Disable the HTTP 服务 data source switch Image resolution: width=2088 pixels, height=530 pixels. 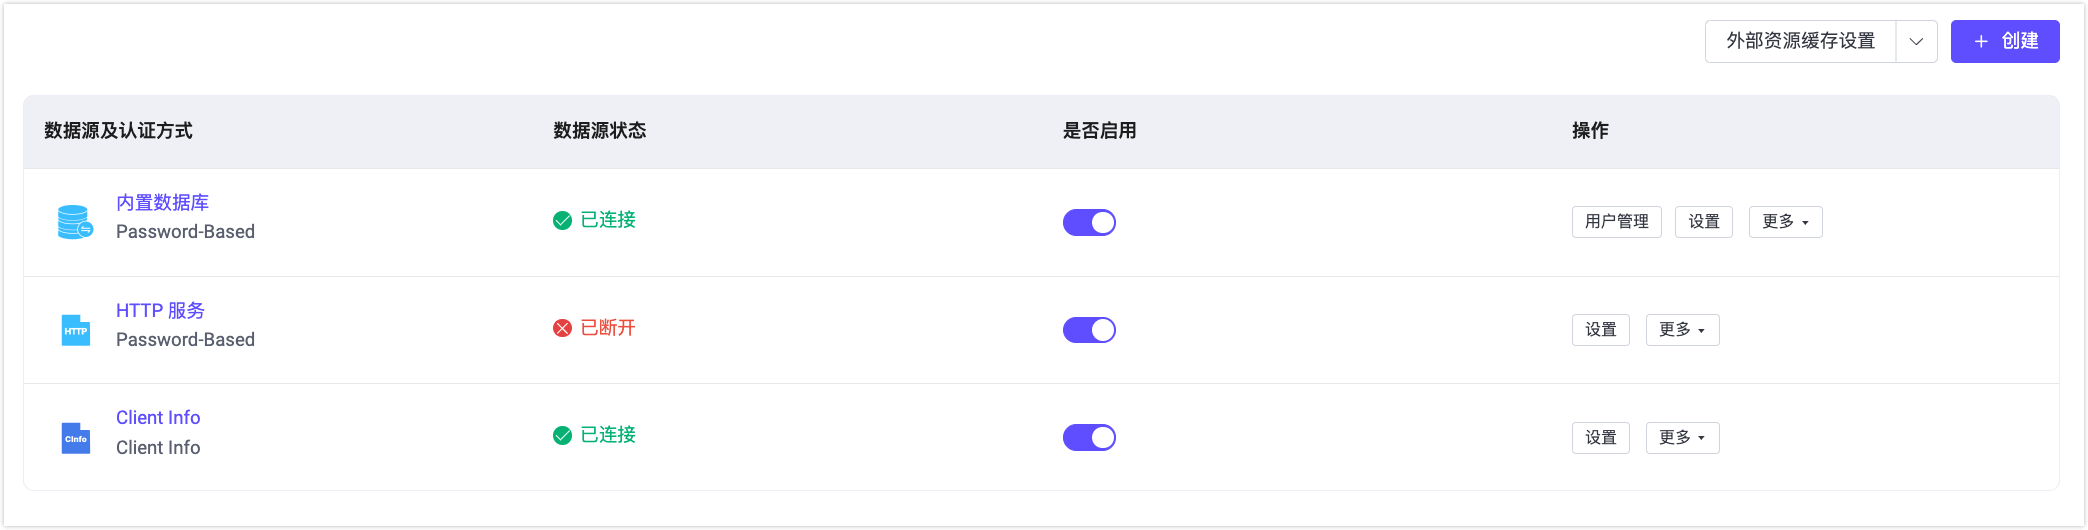pyautogui.click(x=1089, y=330)
